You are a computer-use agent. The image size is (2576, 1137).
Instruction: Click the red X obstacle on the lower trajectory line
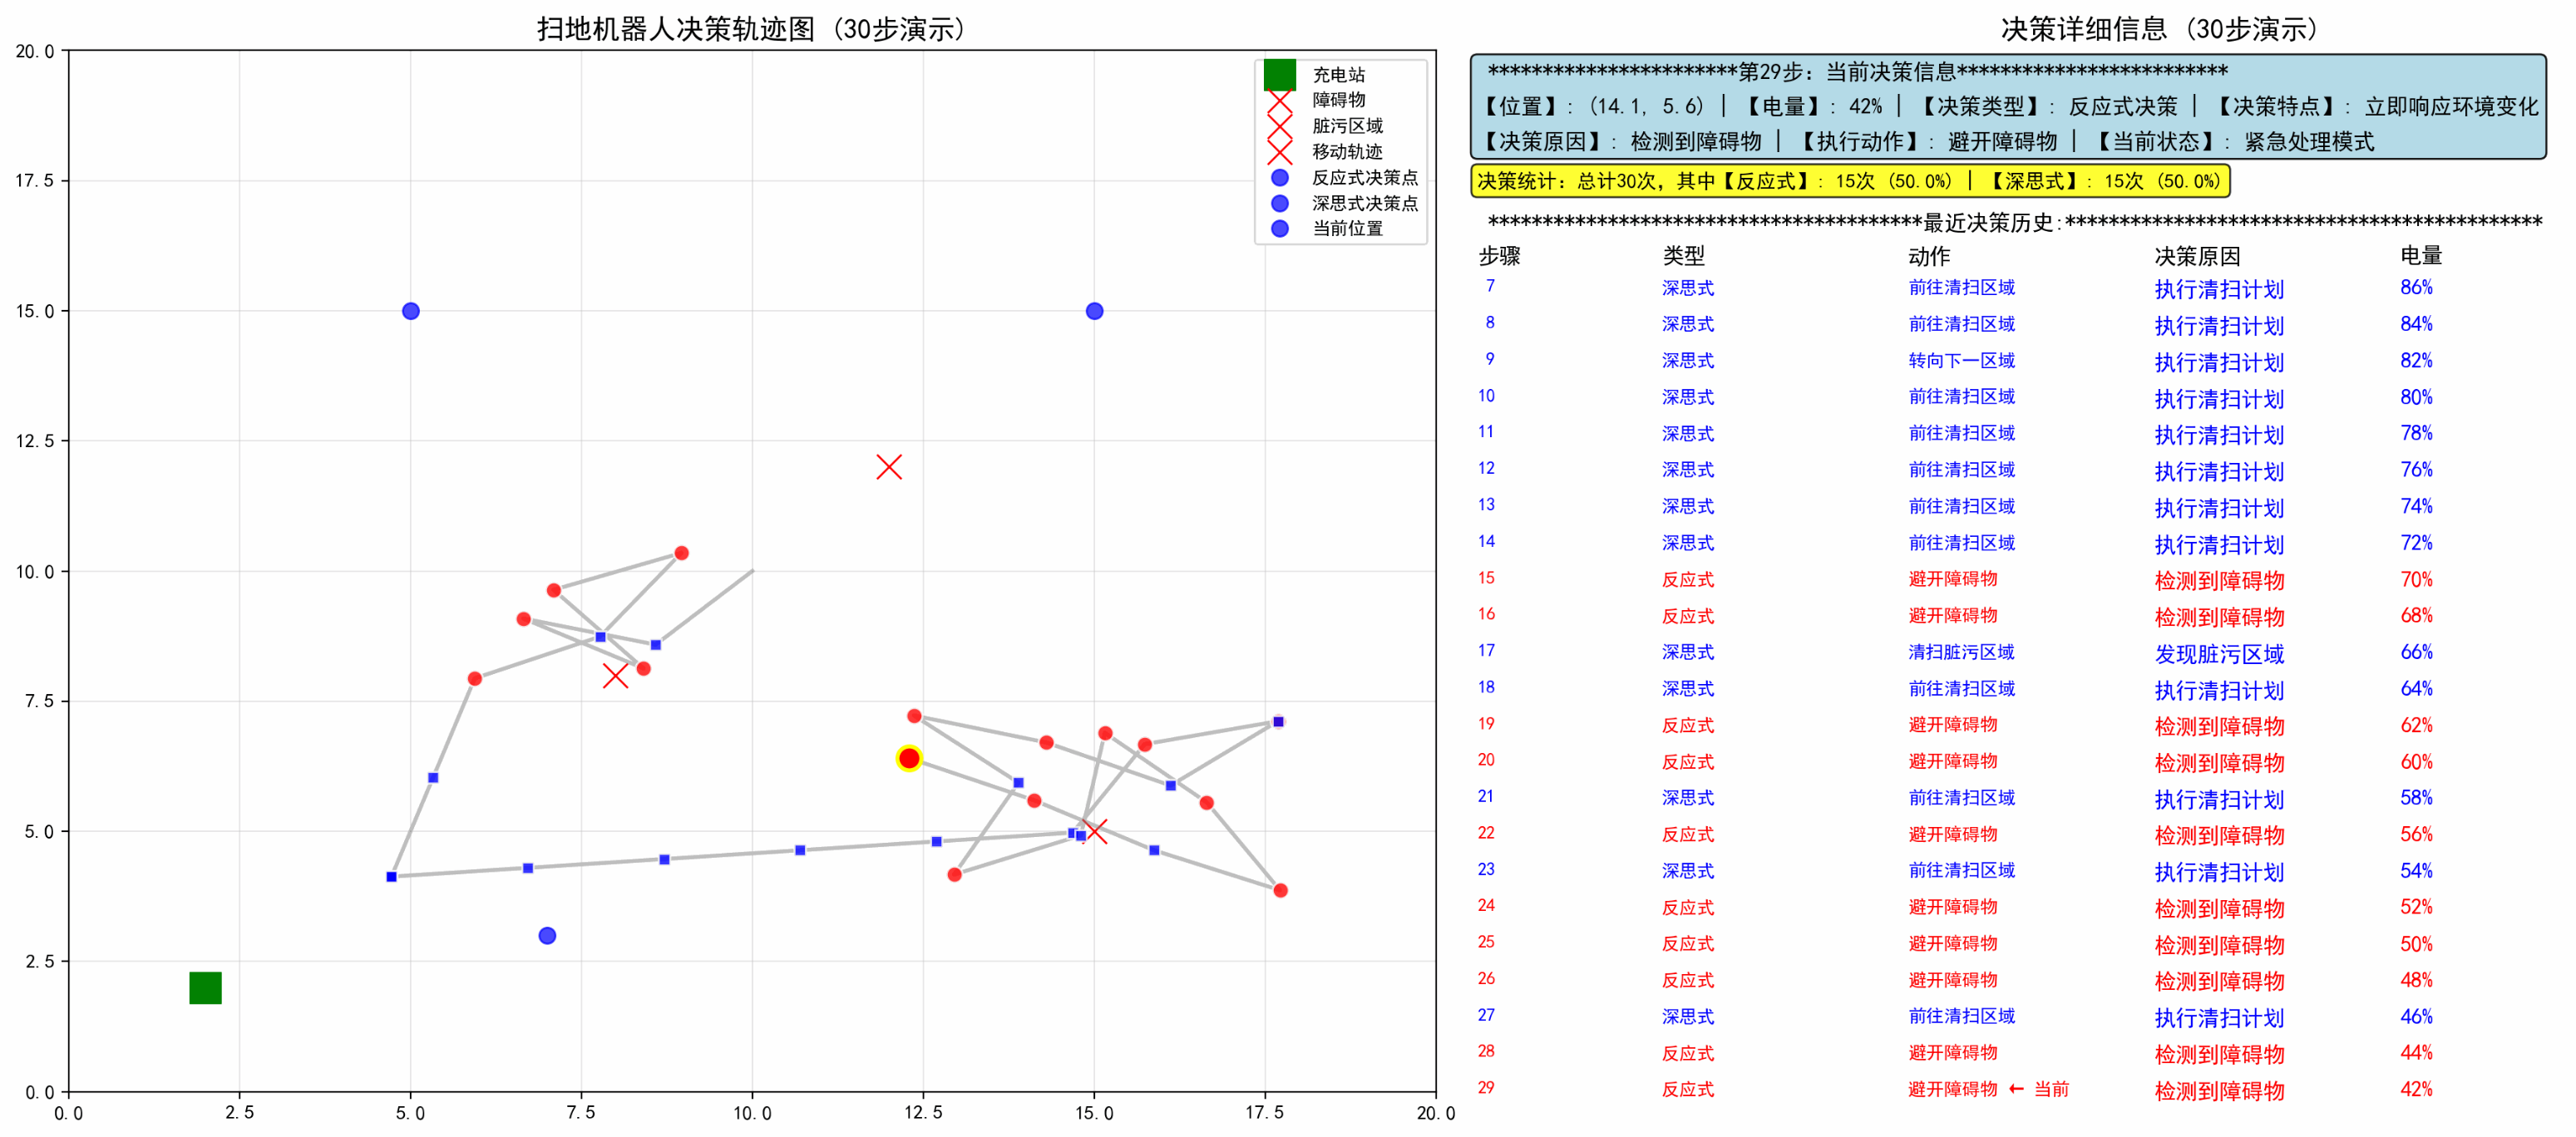click(1095, 831)
